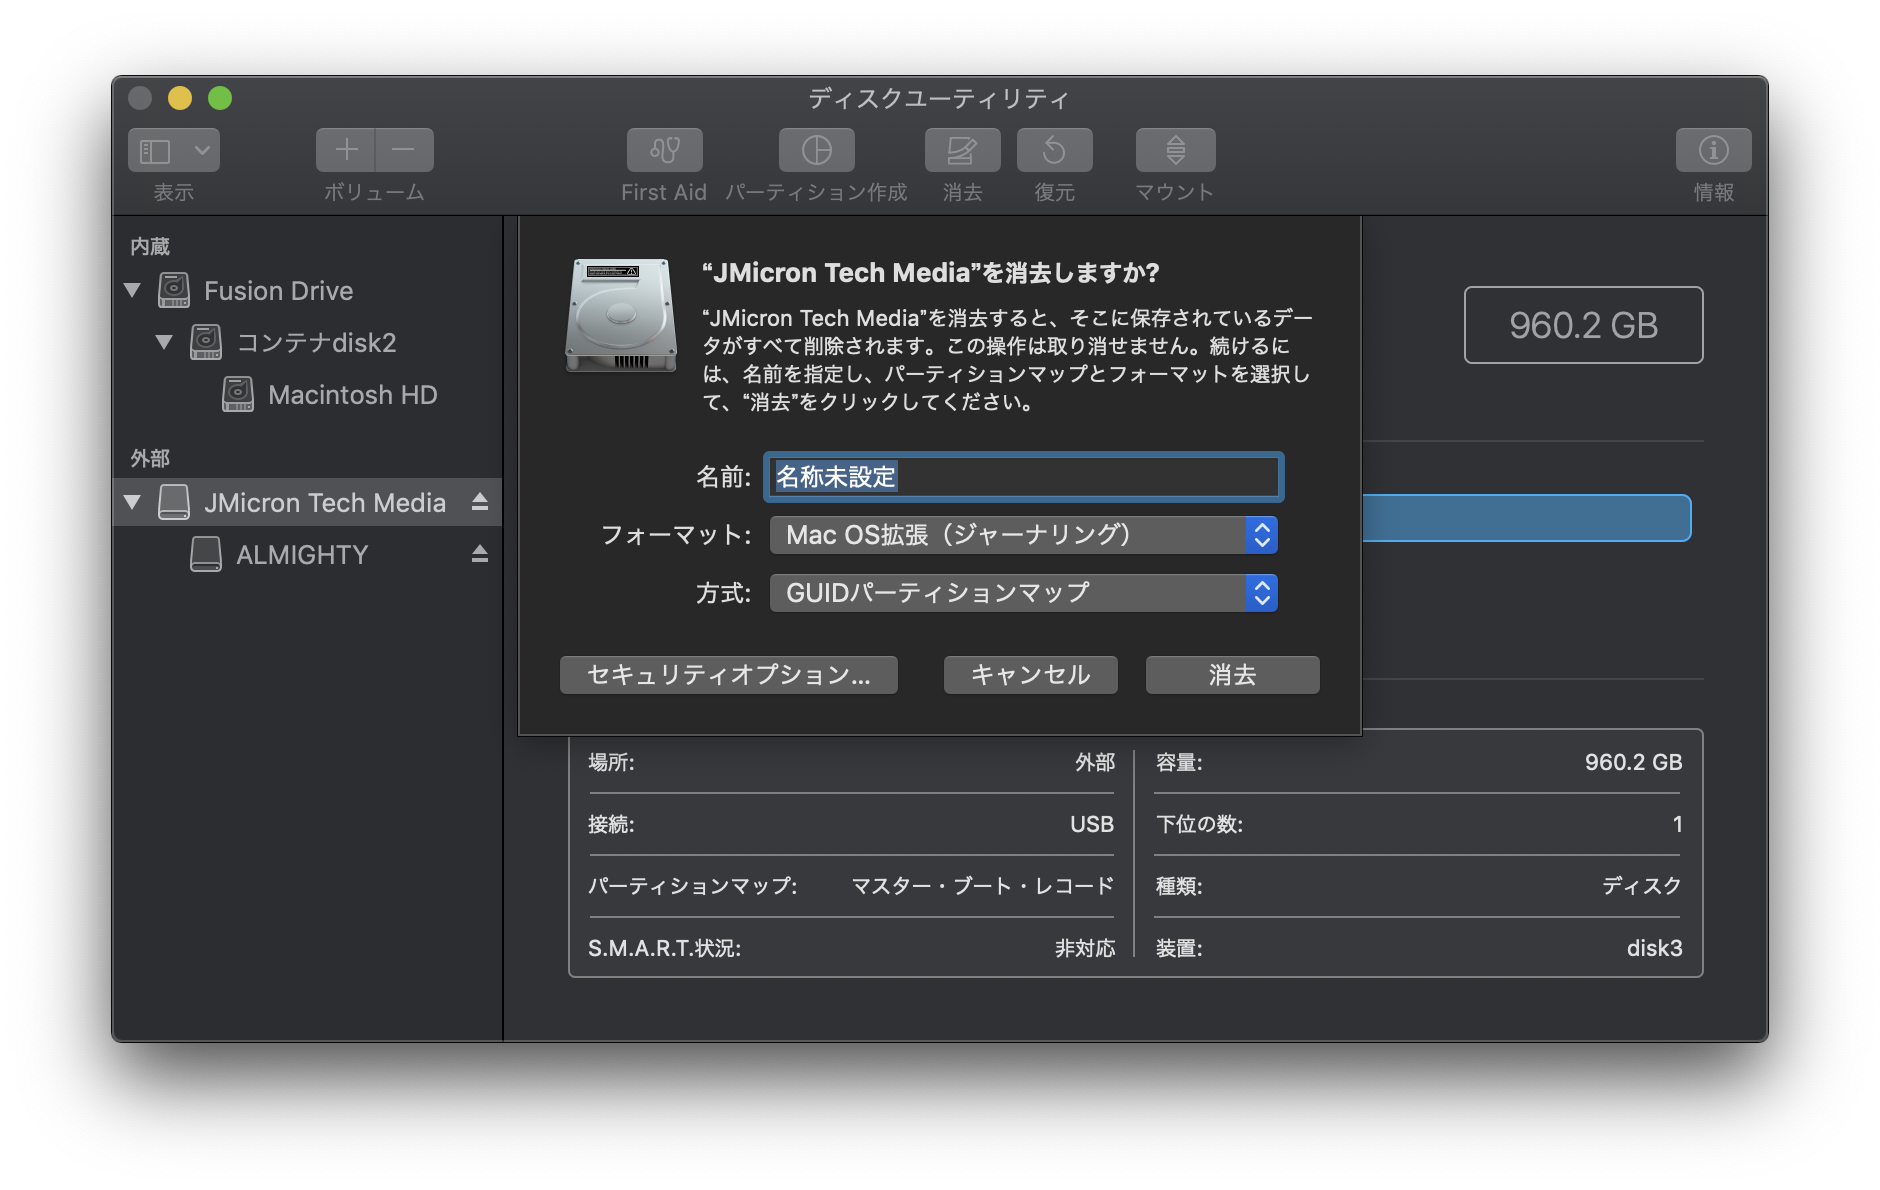1880x1190 pixels.
Task: Click the 消去 confirm button in dialog
Action: [1233, 675]
